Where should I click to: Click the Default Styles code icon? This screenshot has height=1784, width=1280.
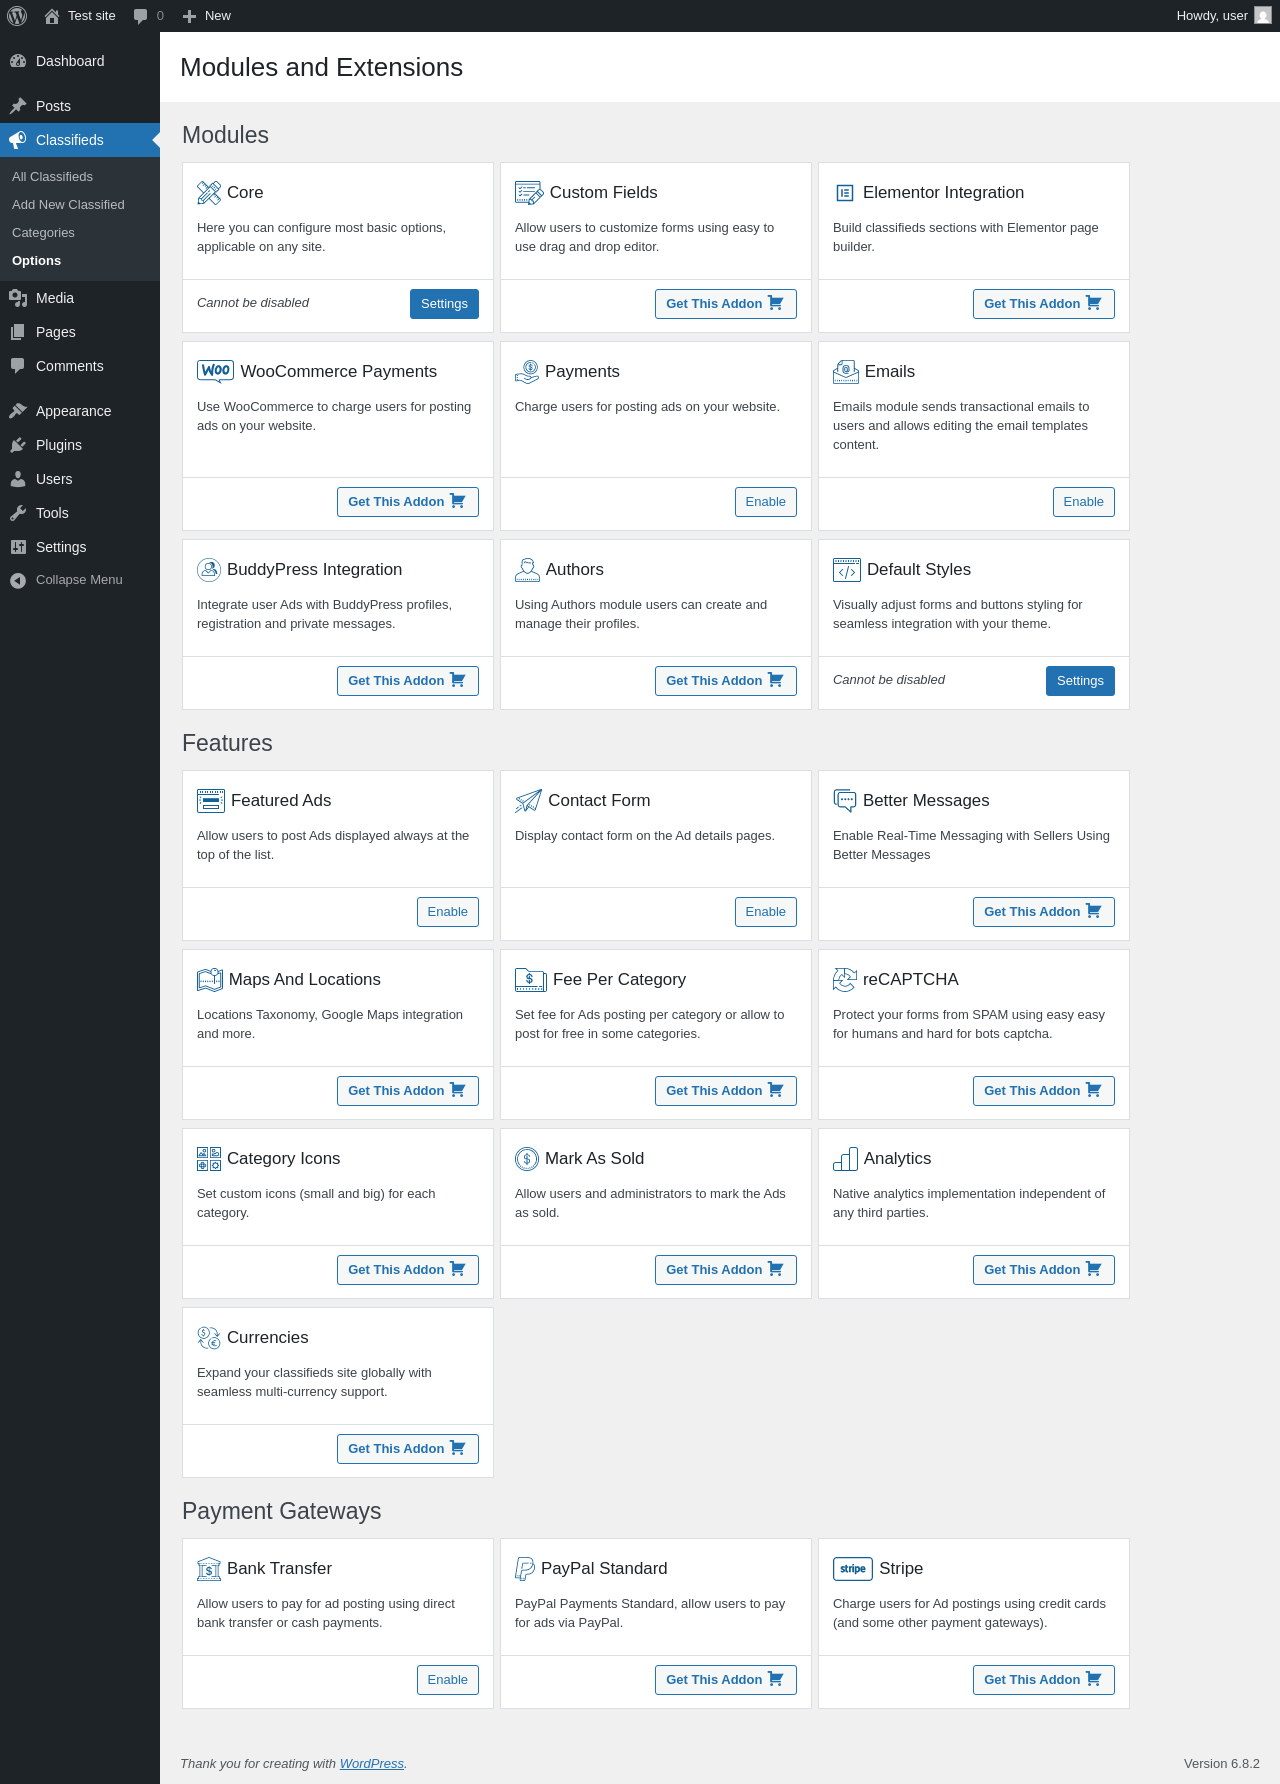(847, 569)
